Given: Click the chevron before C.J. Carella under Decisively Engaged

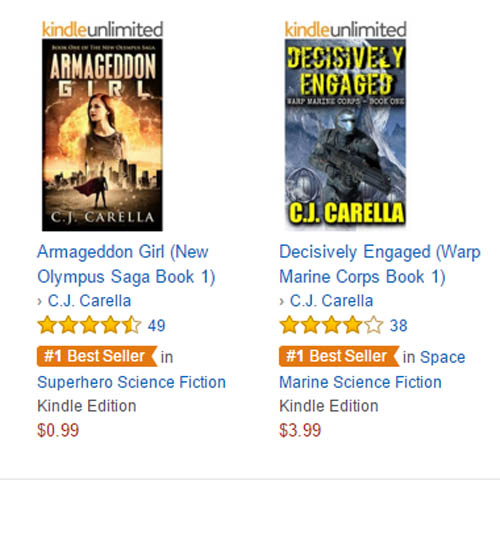Looking at the screenshot, I should coord(282,301).
